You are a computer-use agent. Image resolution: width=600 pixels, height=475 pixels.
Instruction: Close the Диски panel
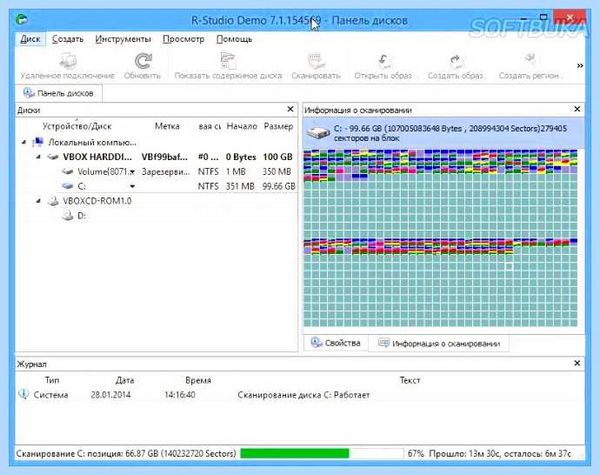point(290,109)
